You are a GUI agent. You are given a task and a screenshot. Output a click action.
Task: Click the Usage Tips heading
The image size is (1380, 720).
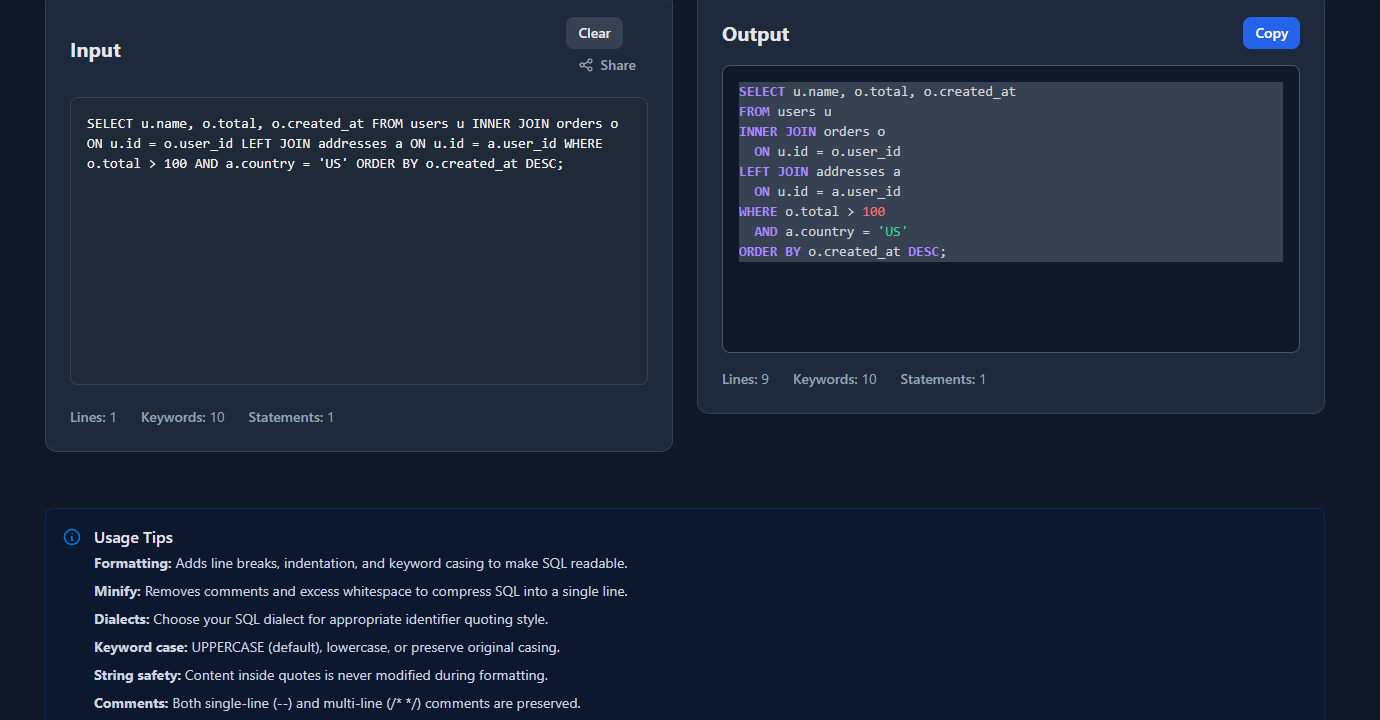133,538
